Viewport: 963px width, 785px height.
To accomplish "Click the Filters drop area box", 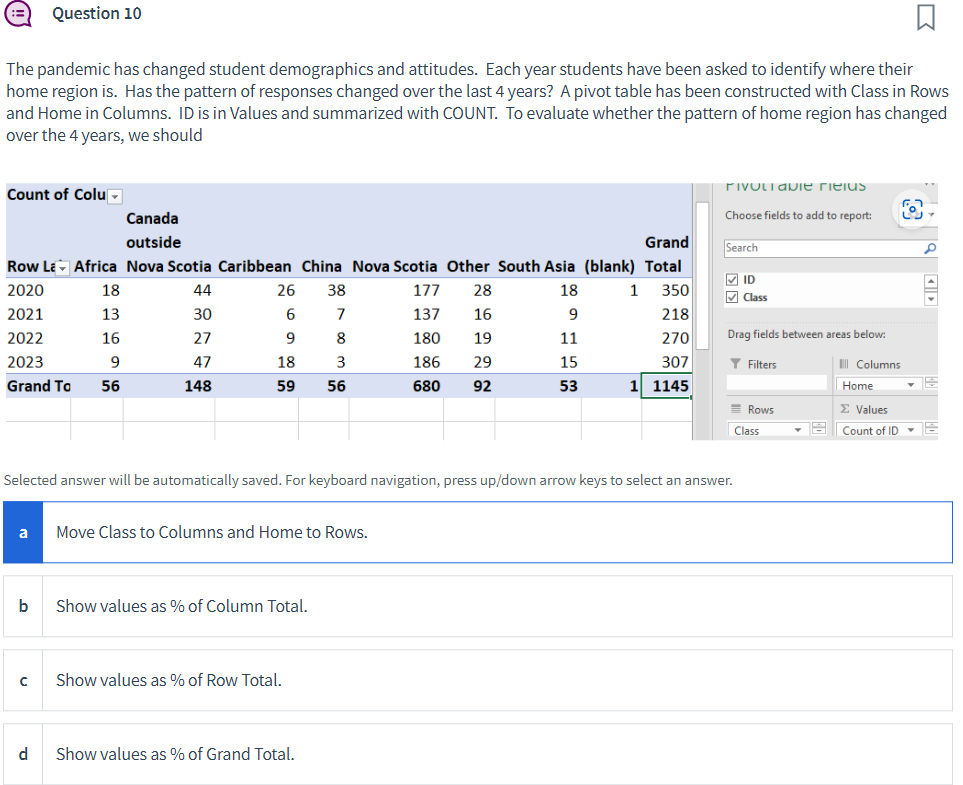I will click(777, 383).
